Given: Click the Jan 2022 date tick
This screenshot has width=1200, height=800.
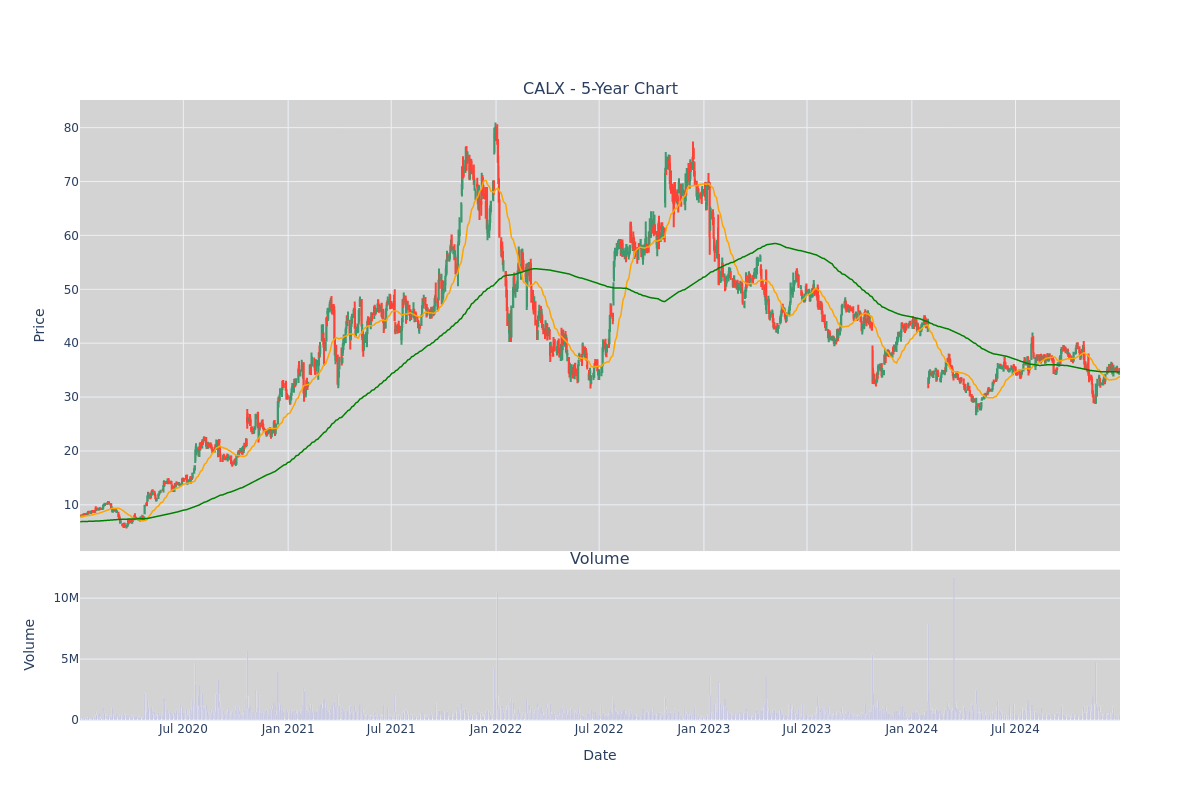Looking at the screenshot, I should point(496,729).
